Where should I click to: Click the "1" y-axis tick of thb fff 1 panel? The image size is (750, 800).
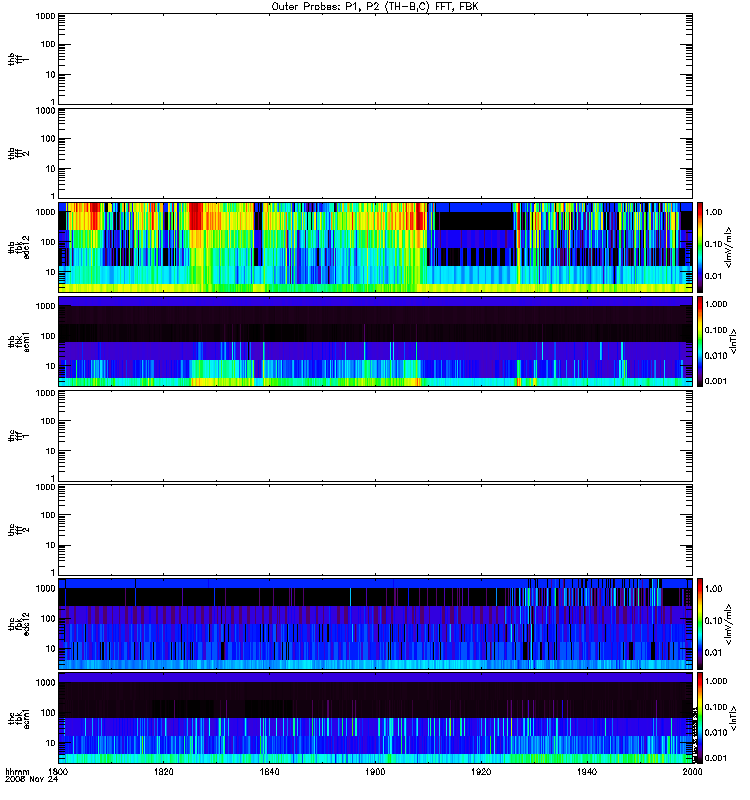click(x=53, y=102)
